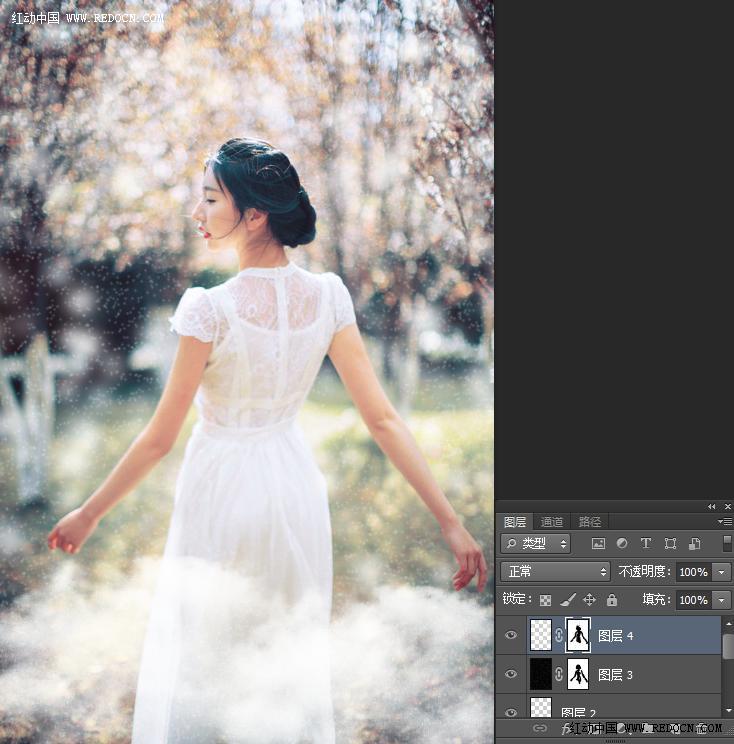The image size is (734, 744).
Task: Select the 图层 3 layer mask thumbnail
Action: tap(578, 674)
